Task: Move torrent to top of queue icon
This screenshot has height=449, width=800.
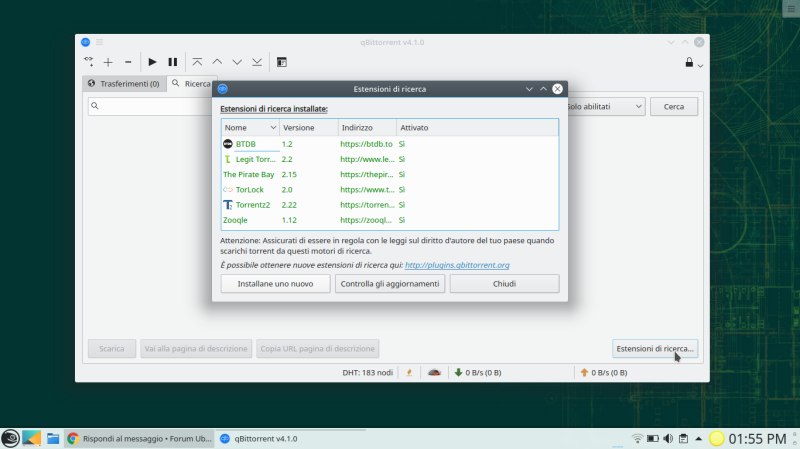Action: 197,62
